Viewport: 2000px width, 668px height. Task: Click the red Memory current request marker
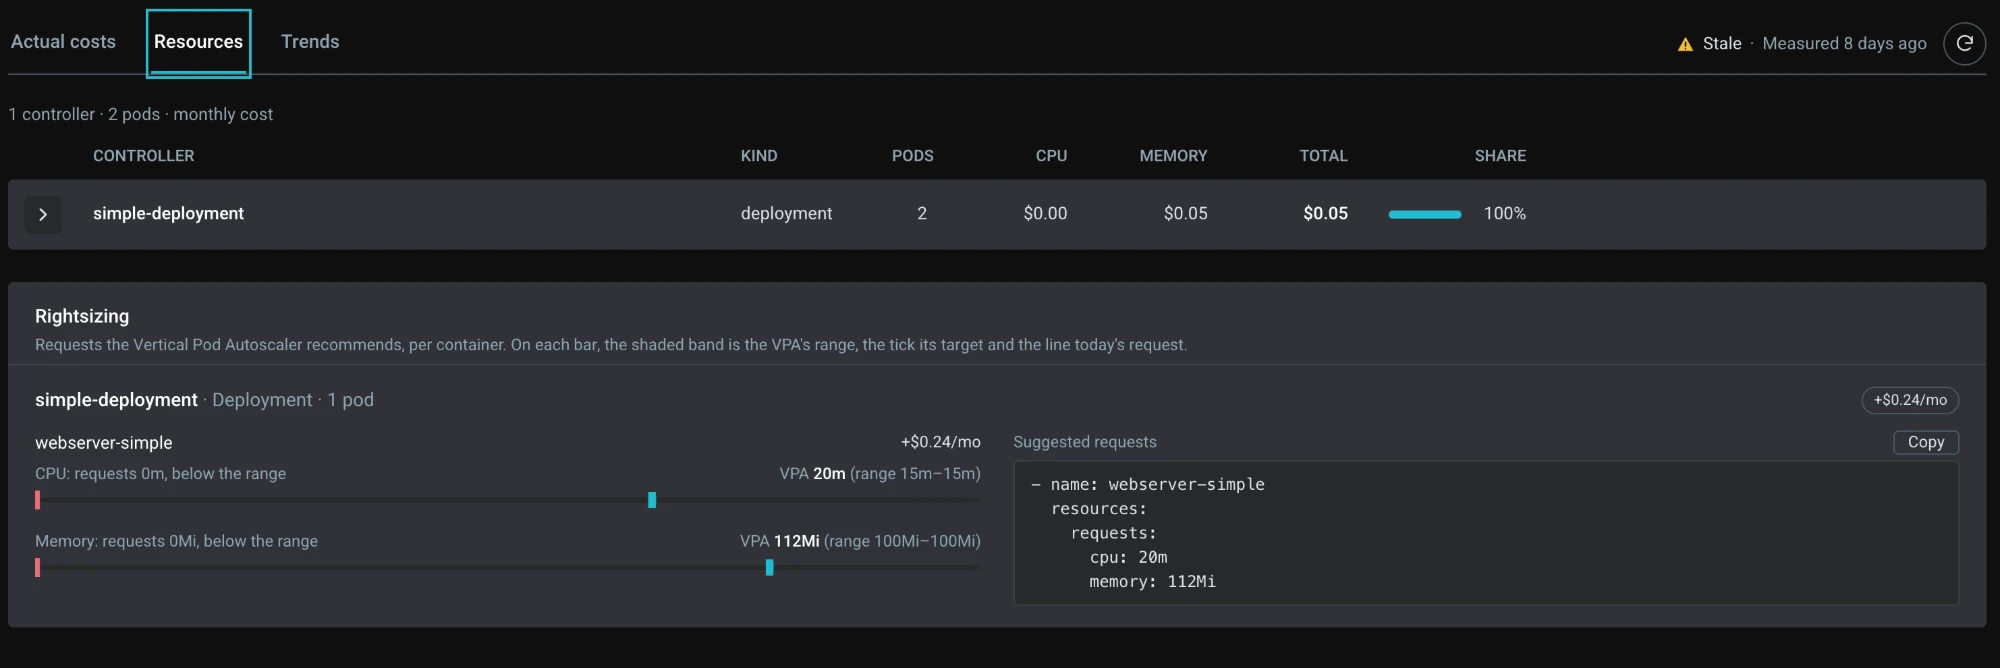(38, 567)
